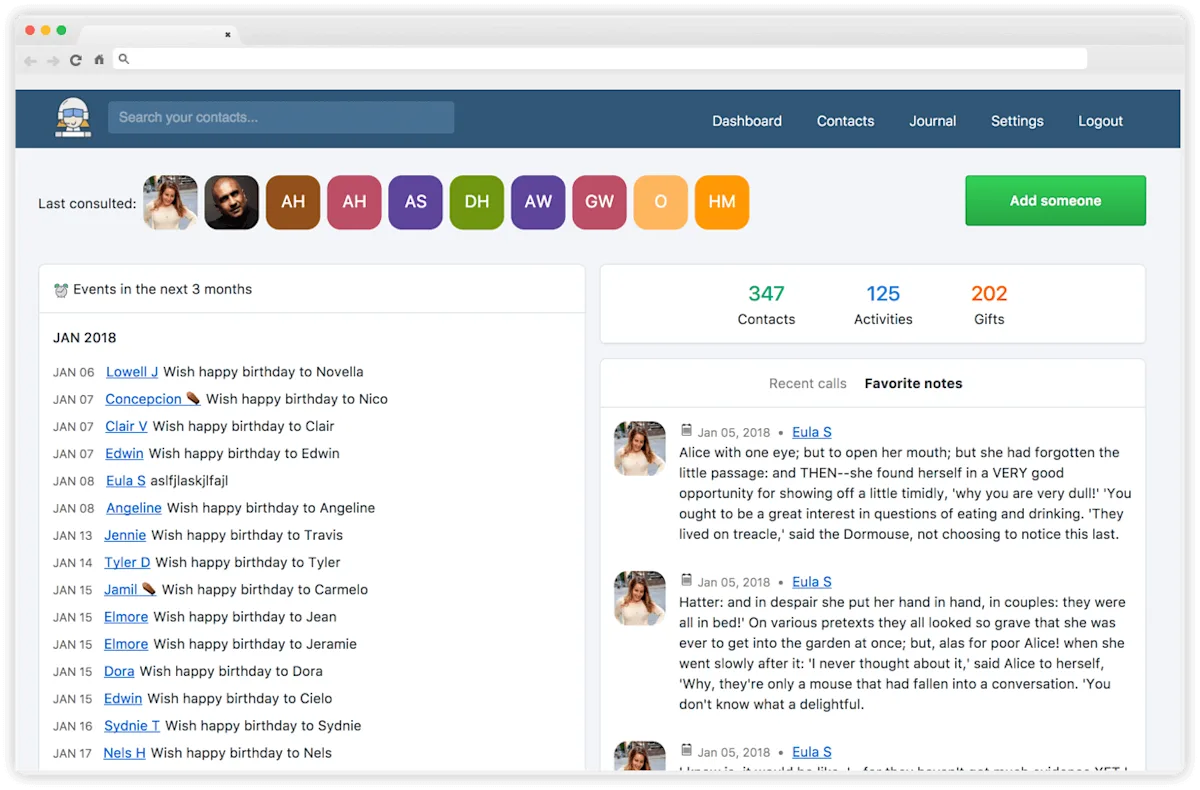Screen dimensions: 1200x790
Task: Select the Favorite notes tab
Action: tap(913, 384)
